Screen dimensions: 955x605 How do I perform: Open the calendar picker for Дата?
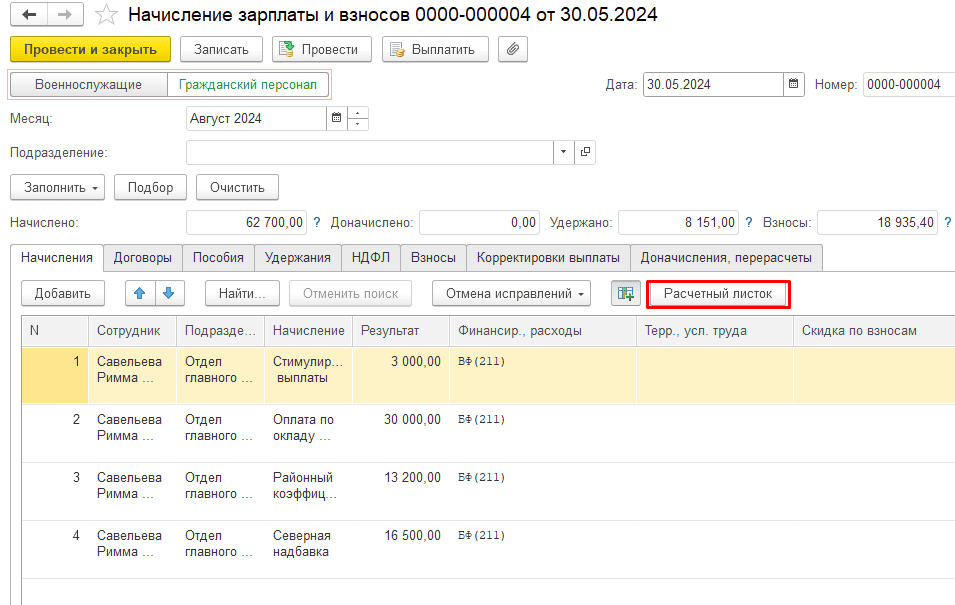coord(793,84)
